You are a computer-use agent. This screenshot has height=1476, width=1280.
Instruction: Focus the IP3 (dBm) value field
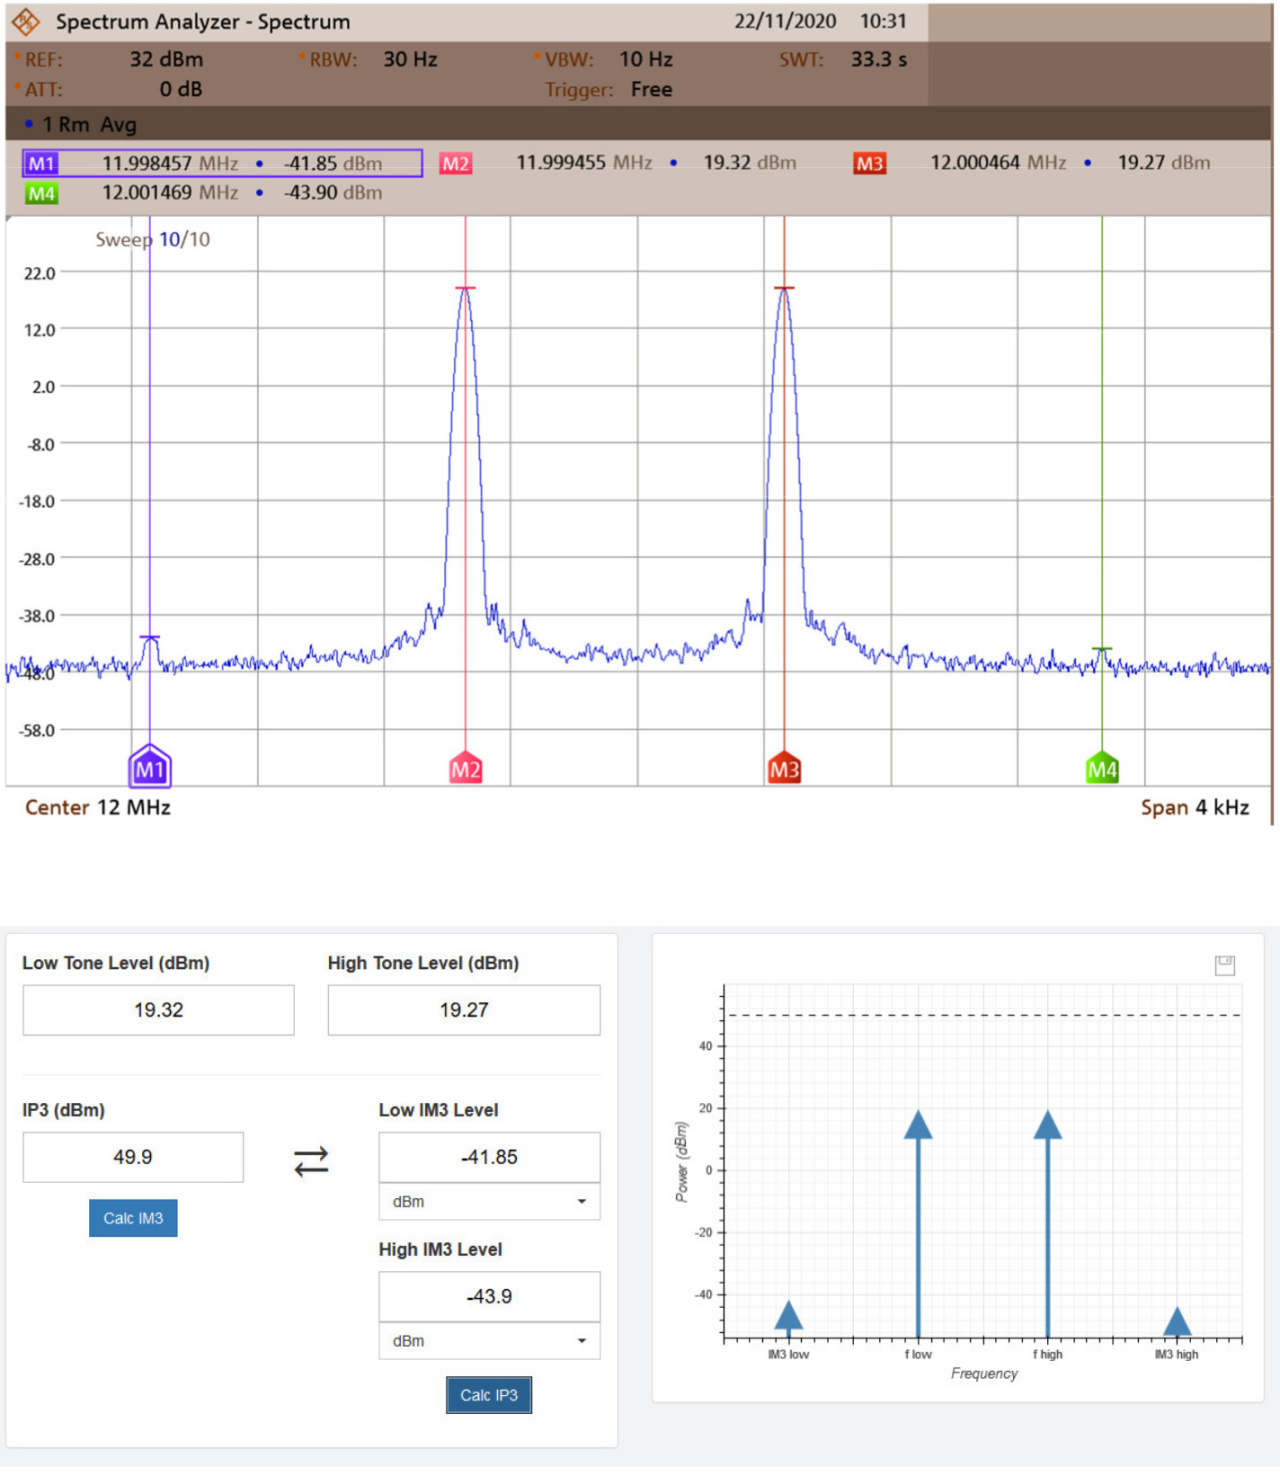[133, 1157]
